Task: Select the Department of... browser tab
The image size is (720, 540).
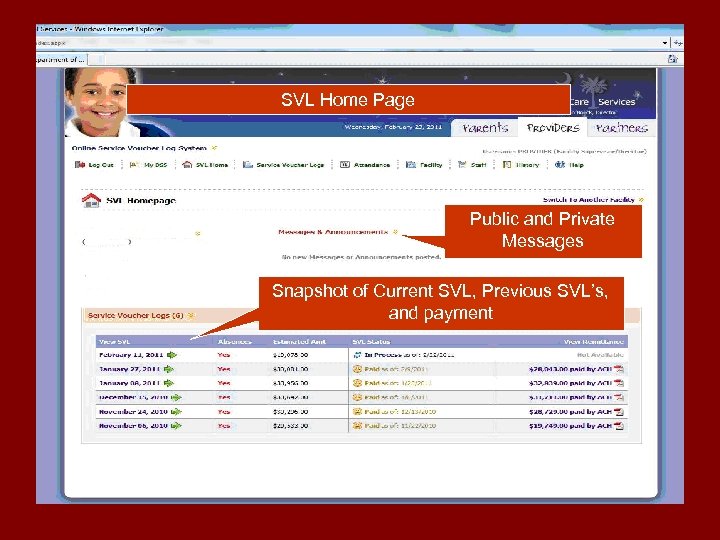Action: coord(61,59)
